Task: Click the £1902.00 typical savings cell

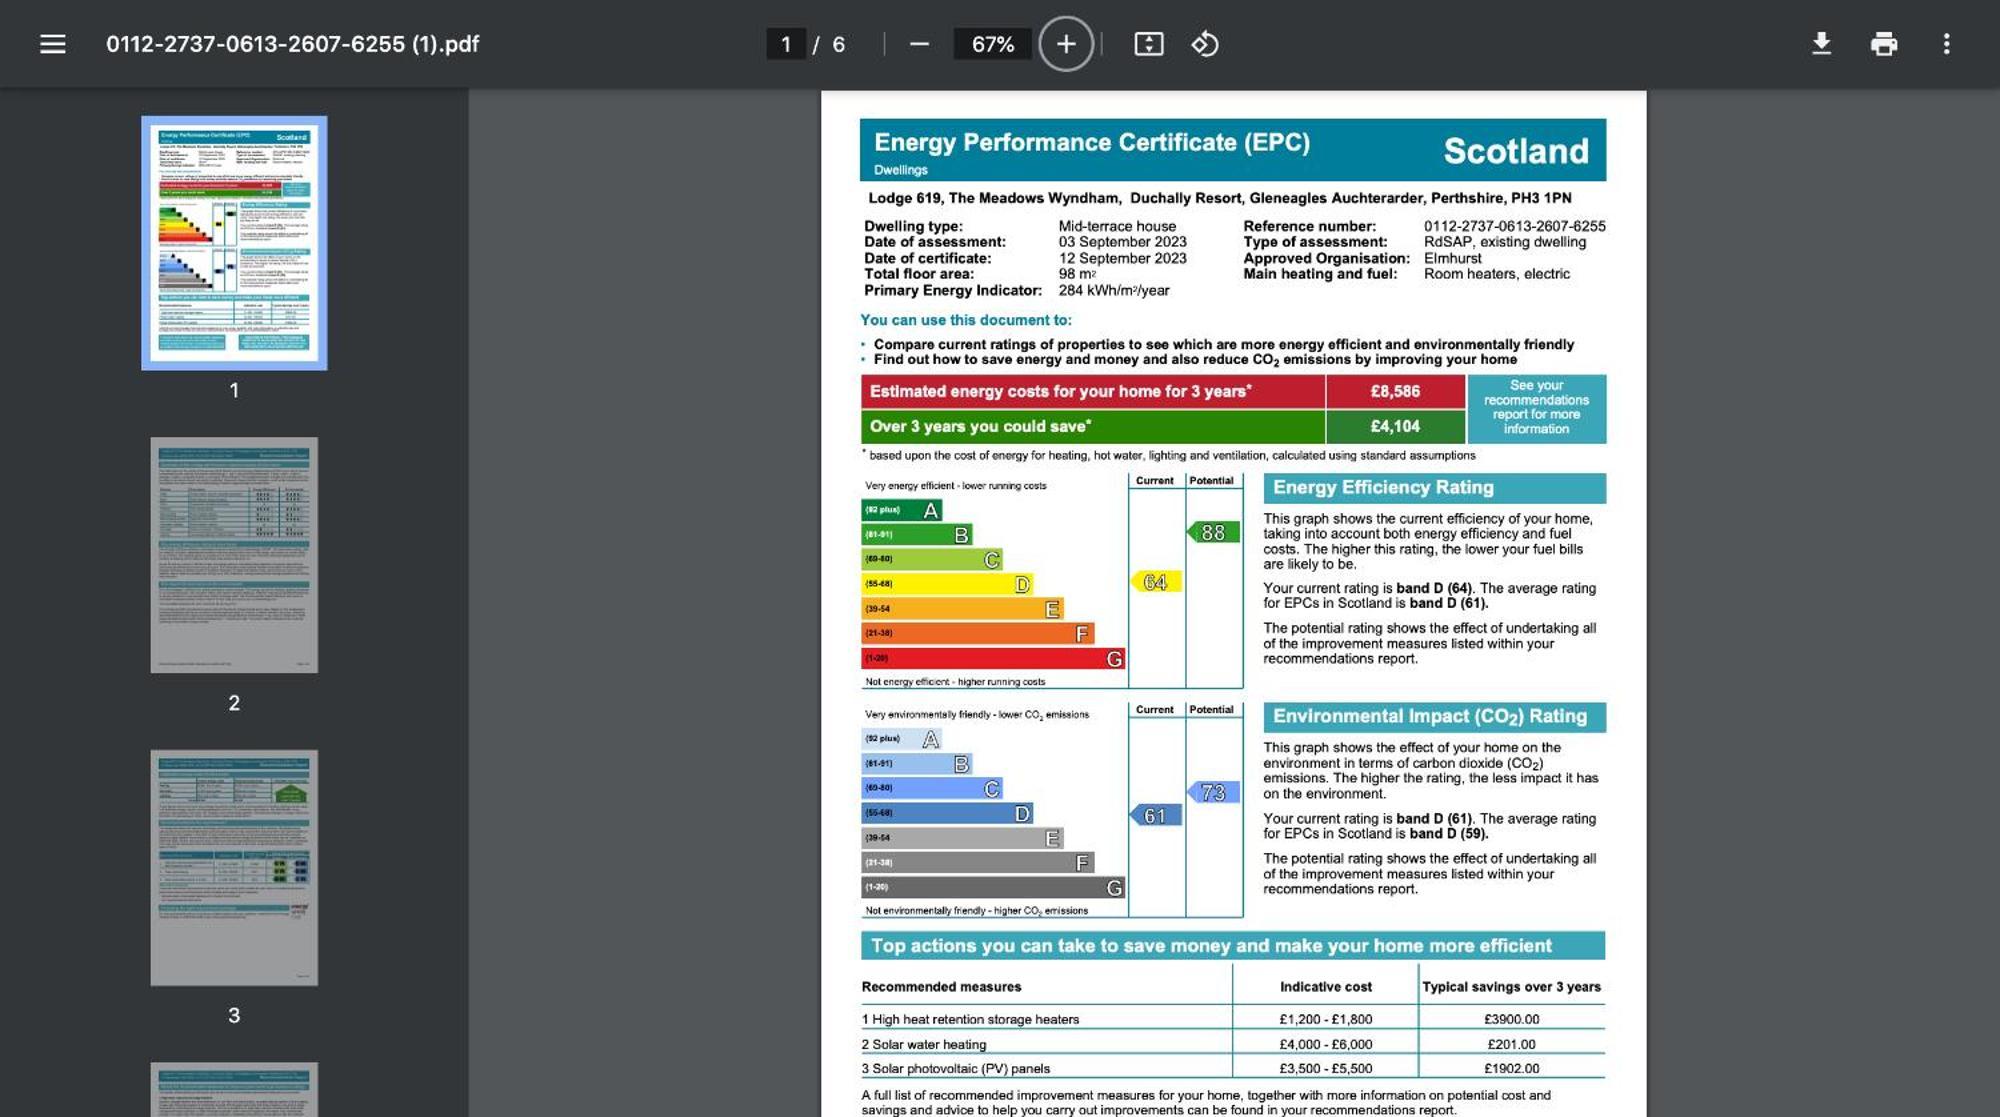Action: [1511, 1068]
